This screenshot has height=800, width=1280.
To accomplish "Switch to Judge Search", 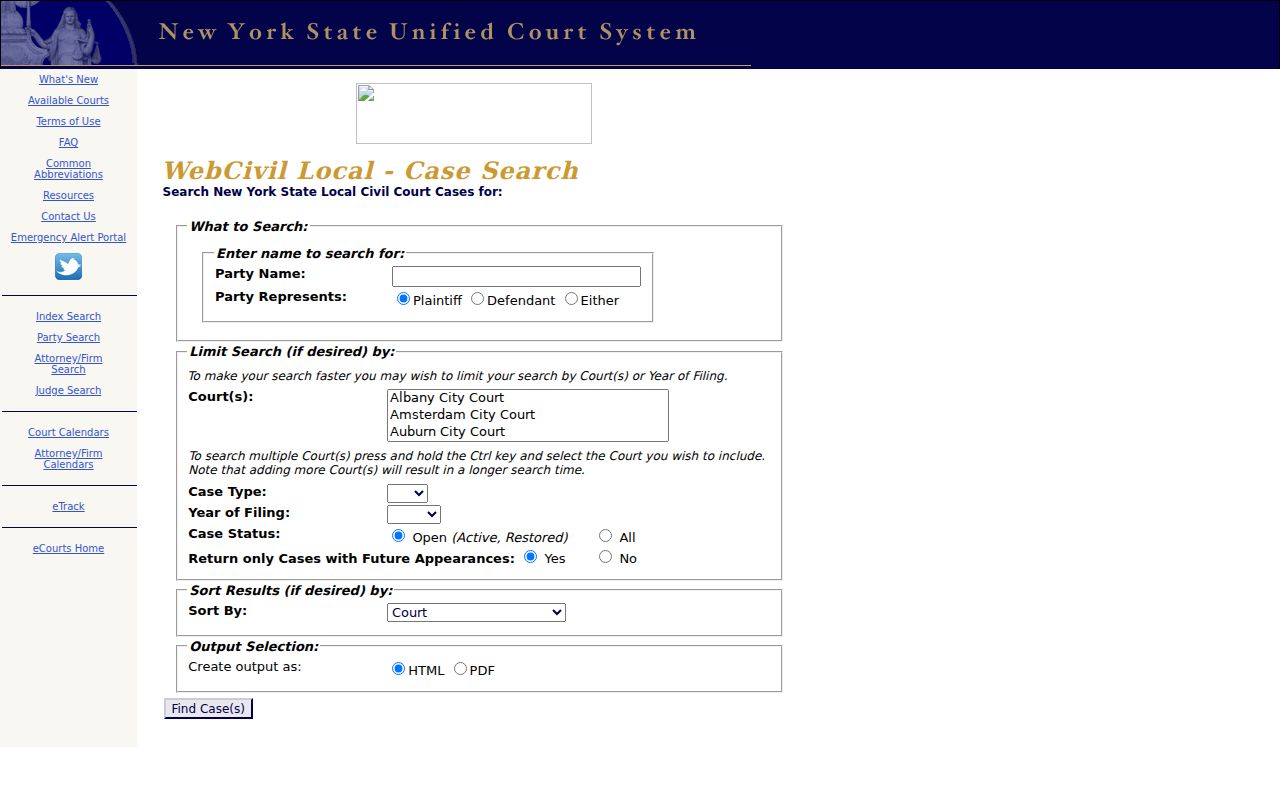I will (68, 391).
